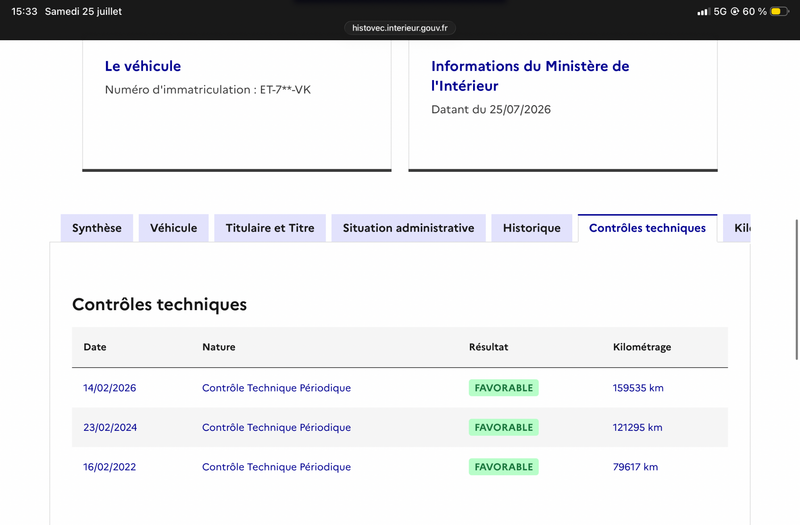The width and height of the screenshot is (800, 525).
Task: Tap the 60 % battery percentage
Action: [x=755, y=11]
